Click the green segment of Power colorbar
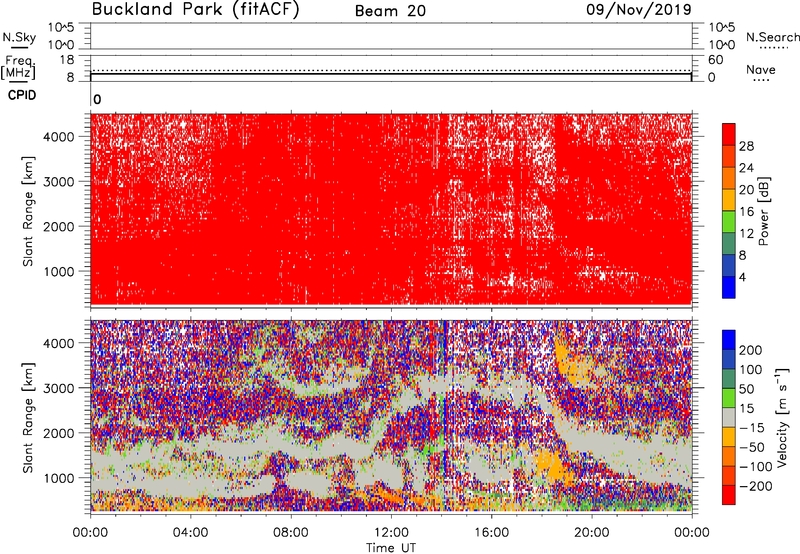Image resolution: width=800 pixels, height=554 pixels. (729, 222)
